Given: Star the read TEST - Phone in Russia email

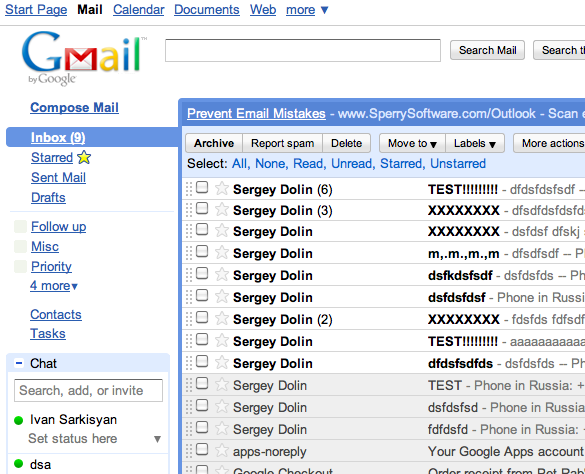Looking at the screenshot, I should tap(222, 385).
